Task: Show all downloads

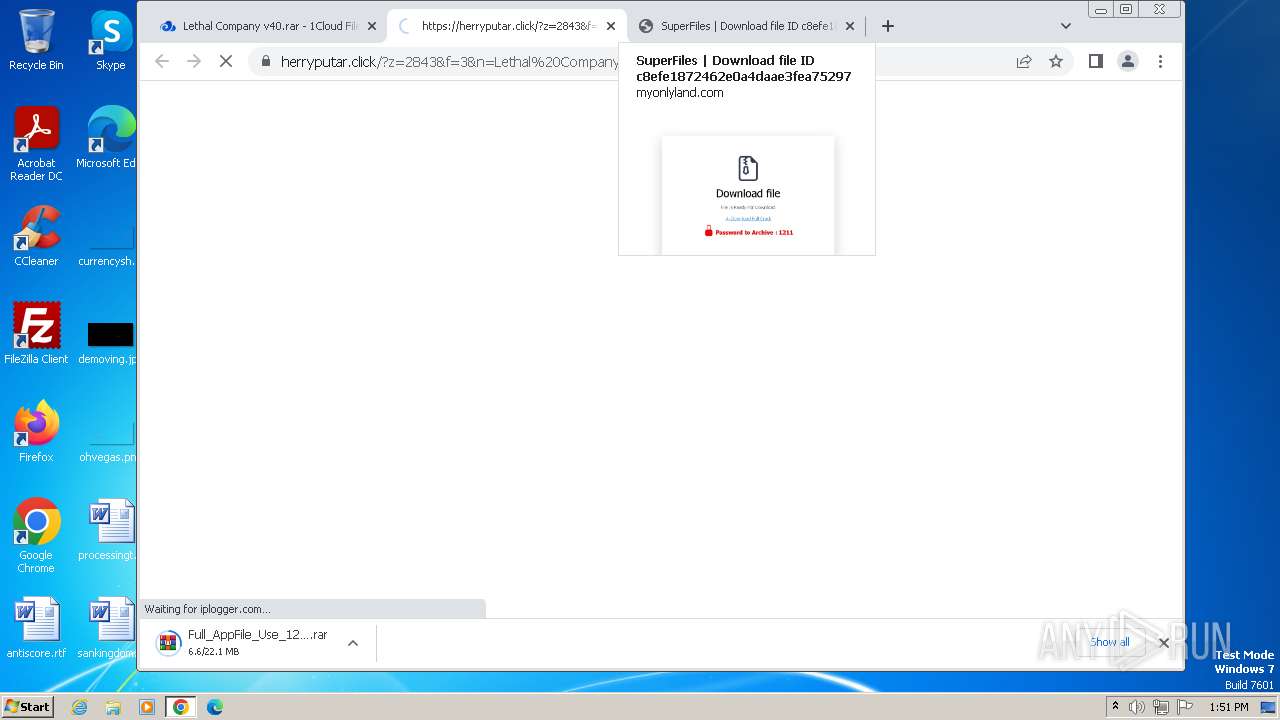Action: point(1110,642)
